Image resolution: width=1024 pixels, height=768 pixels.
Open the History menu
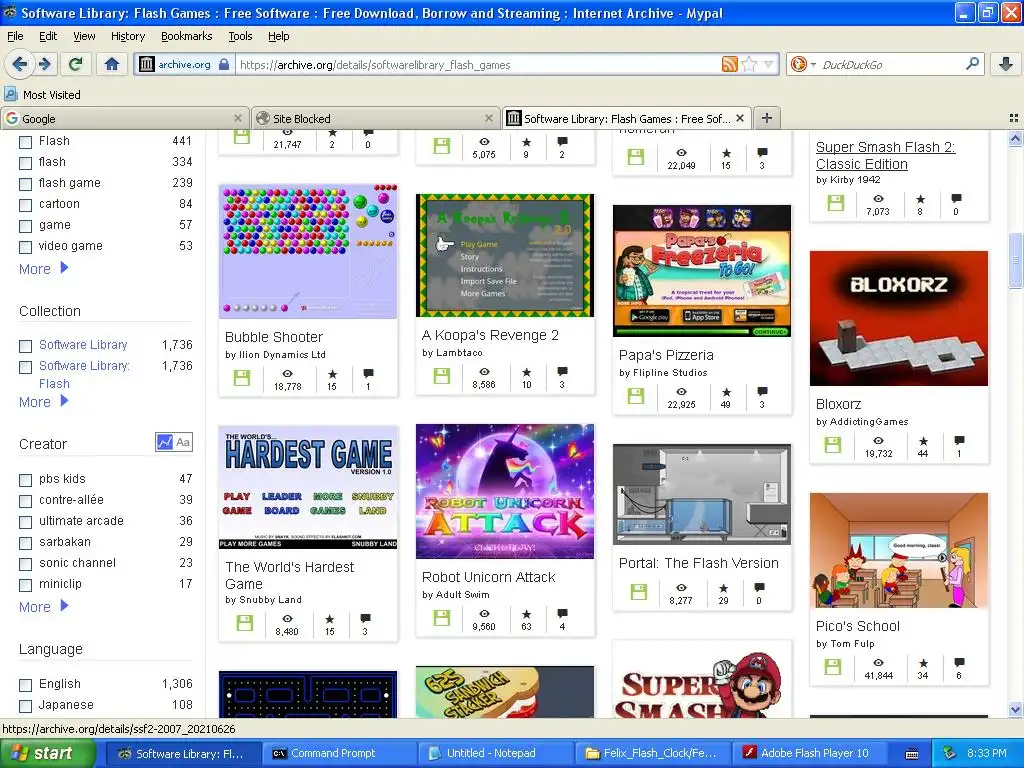[x=128, y=36]
